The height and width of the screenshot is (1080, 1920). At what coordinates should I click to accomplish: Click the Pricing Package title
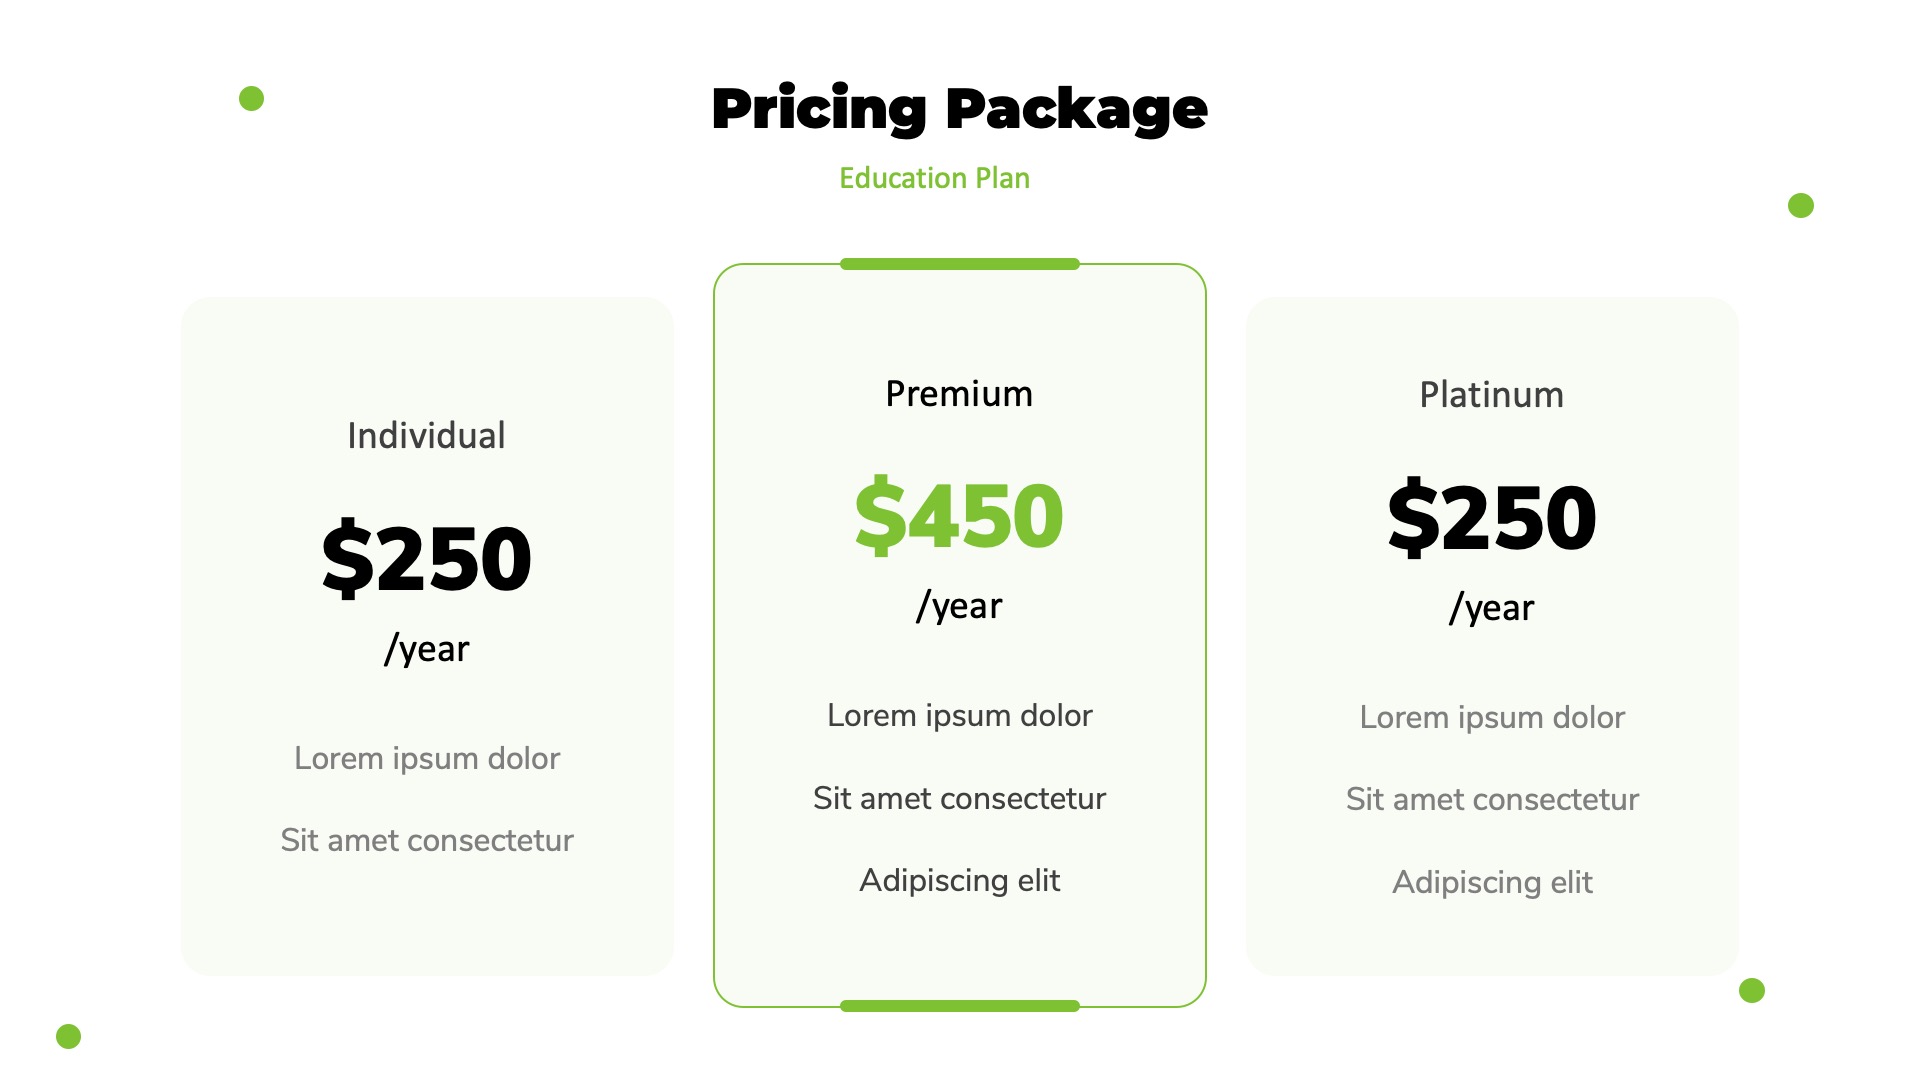pos(959,108)
